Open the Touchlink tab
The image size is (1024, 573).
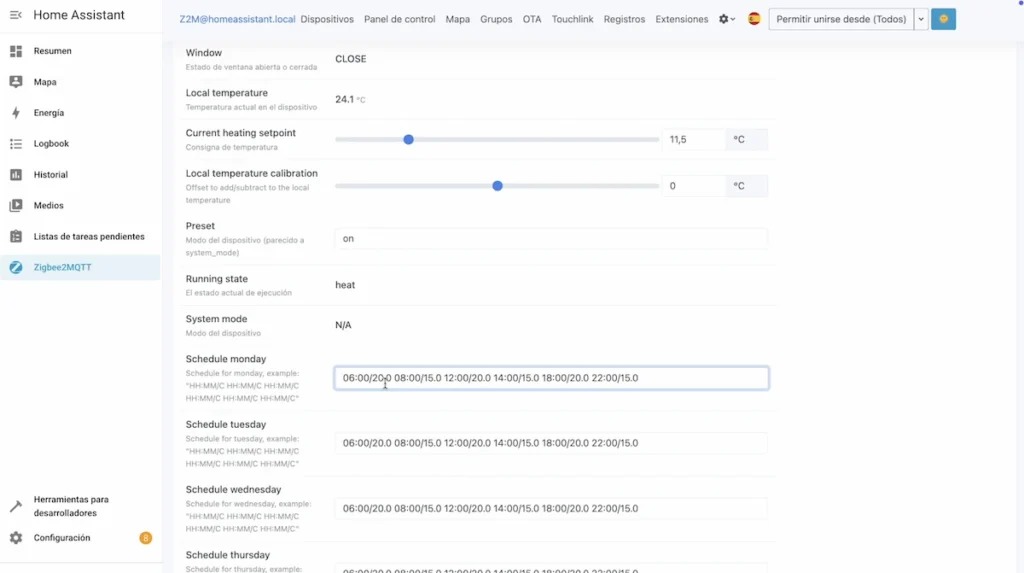[x=572, y=19]
